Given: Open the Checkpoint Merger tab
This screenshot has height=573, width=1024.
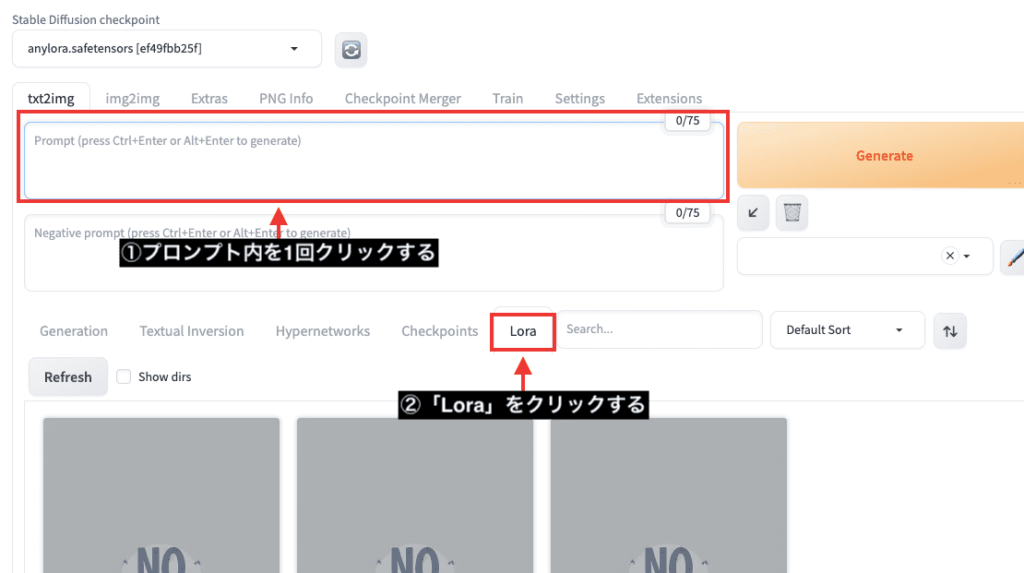Looking at the screenshot, I should click(402, 98).
